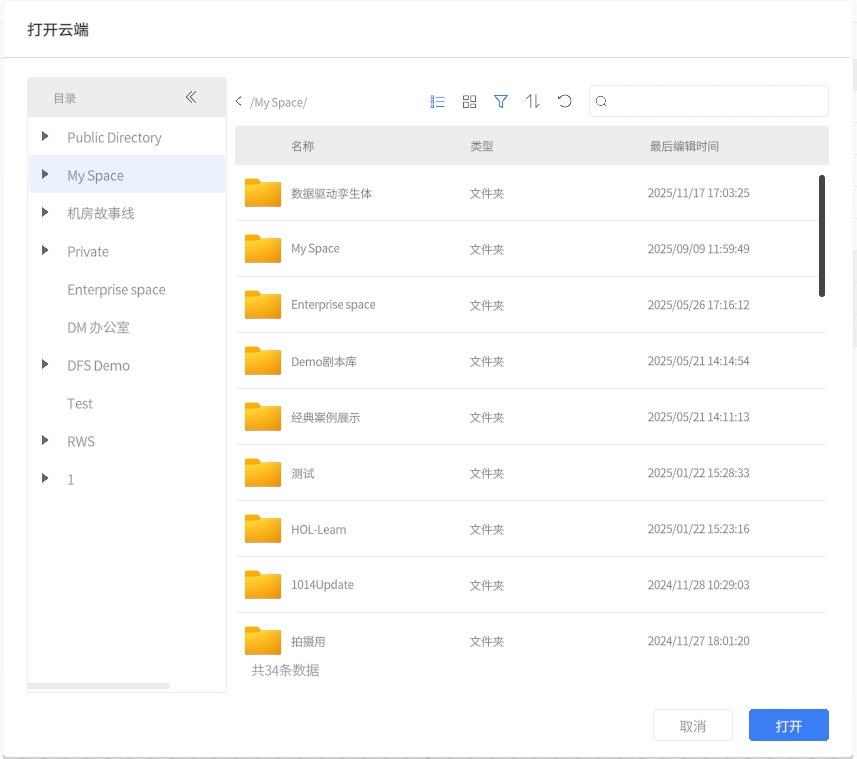Switch to grid view layout

coord(469,101)
